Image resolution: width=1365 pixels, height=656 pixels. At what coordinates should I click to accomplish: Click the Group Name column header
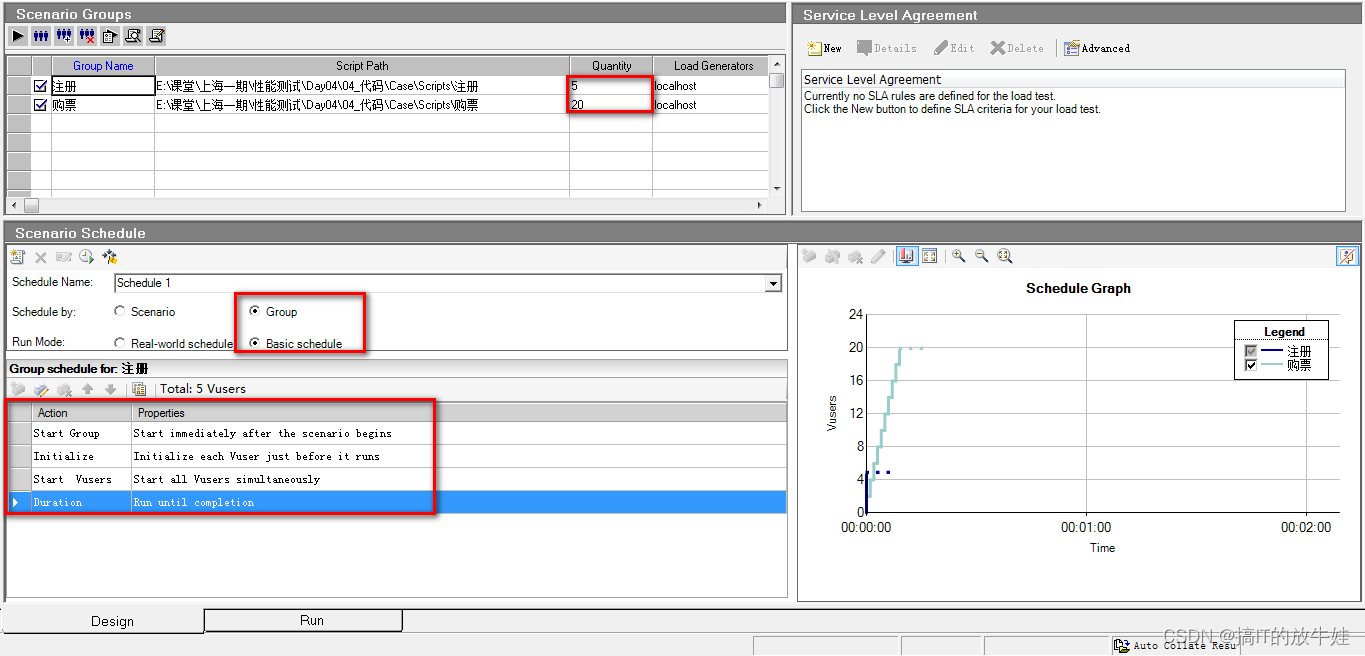coord(103,66)
